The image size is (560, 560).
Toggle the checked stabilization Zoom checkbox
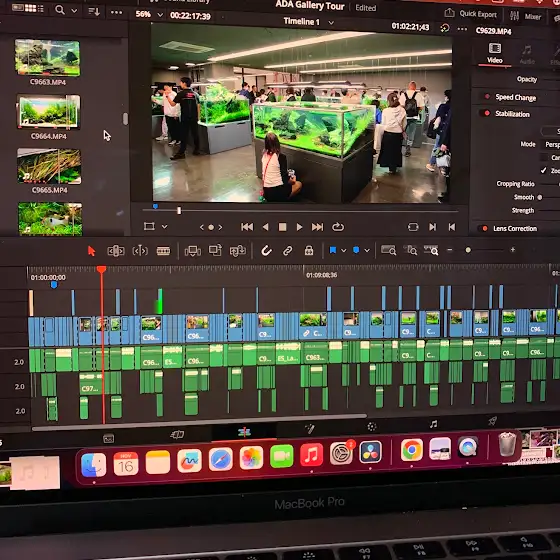[543, 170]
